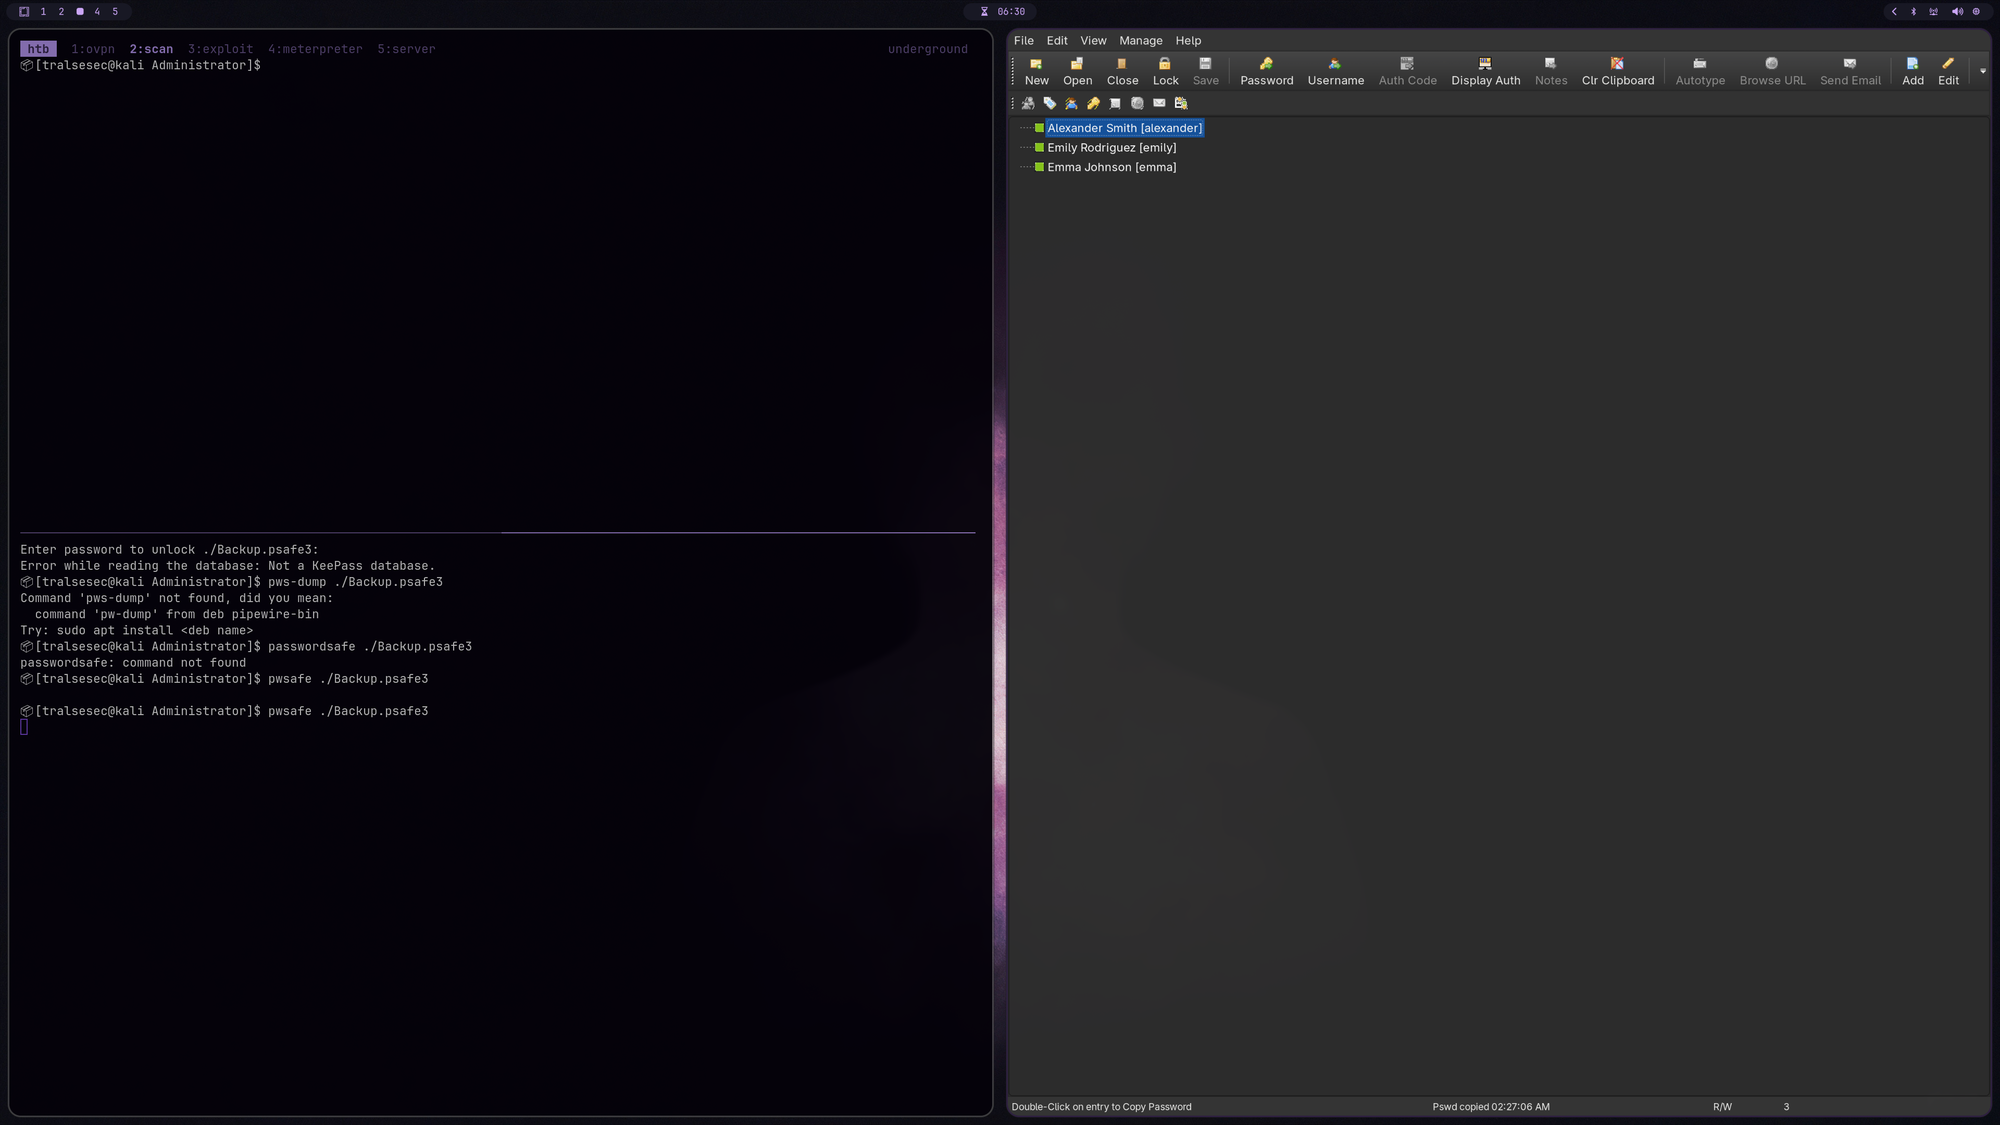
Task: Switch to workspace 4 in top bar
Action: point(97,12)
